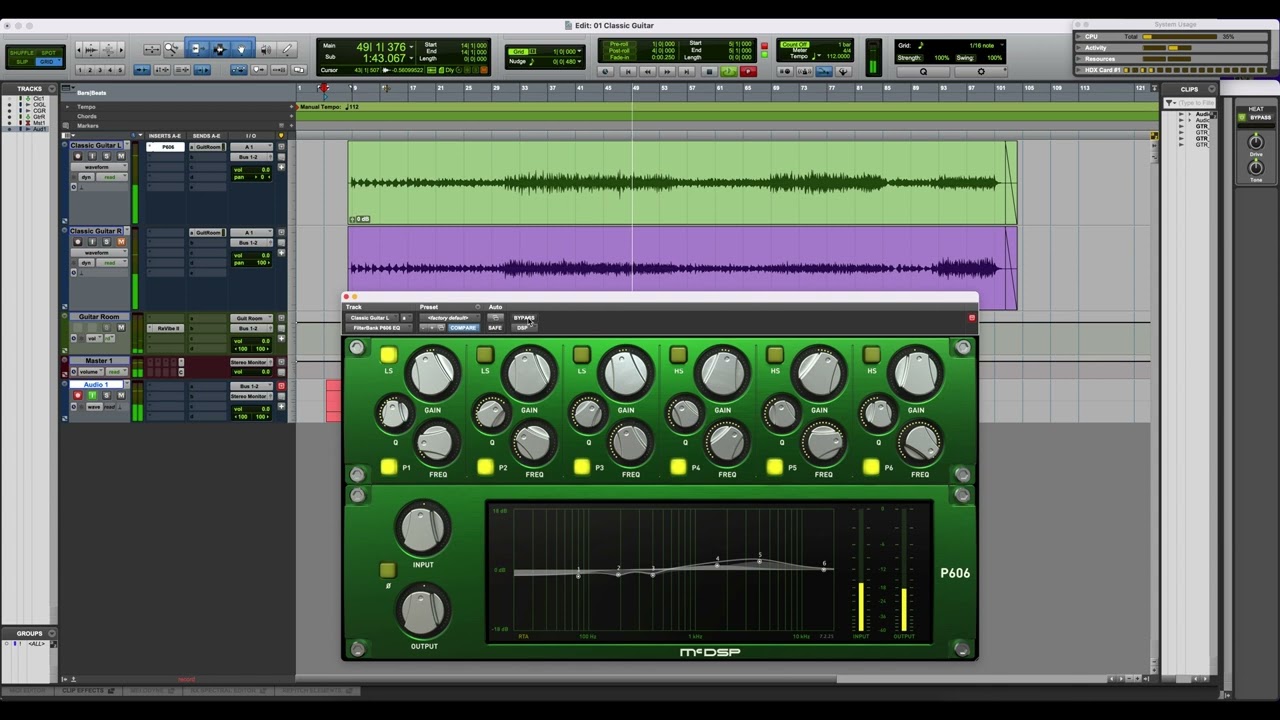Type in the Clips list filter field

coord(1196,103)
